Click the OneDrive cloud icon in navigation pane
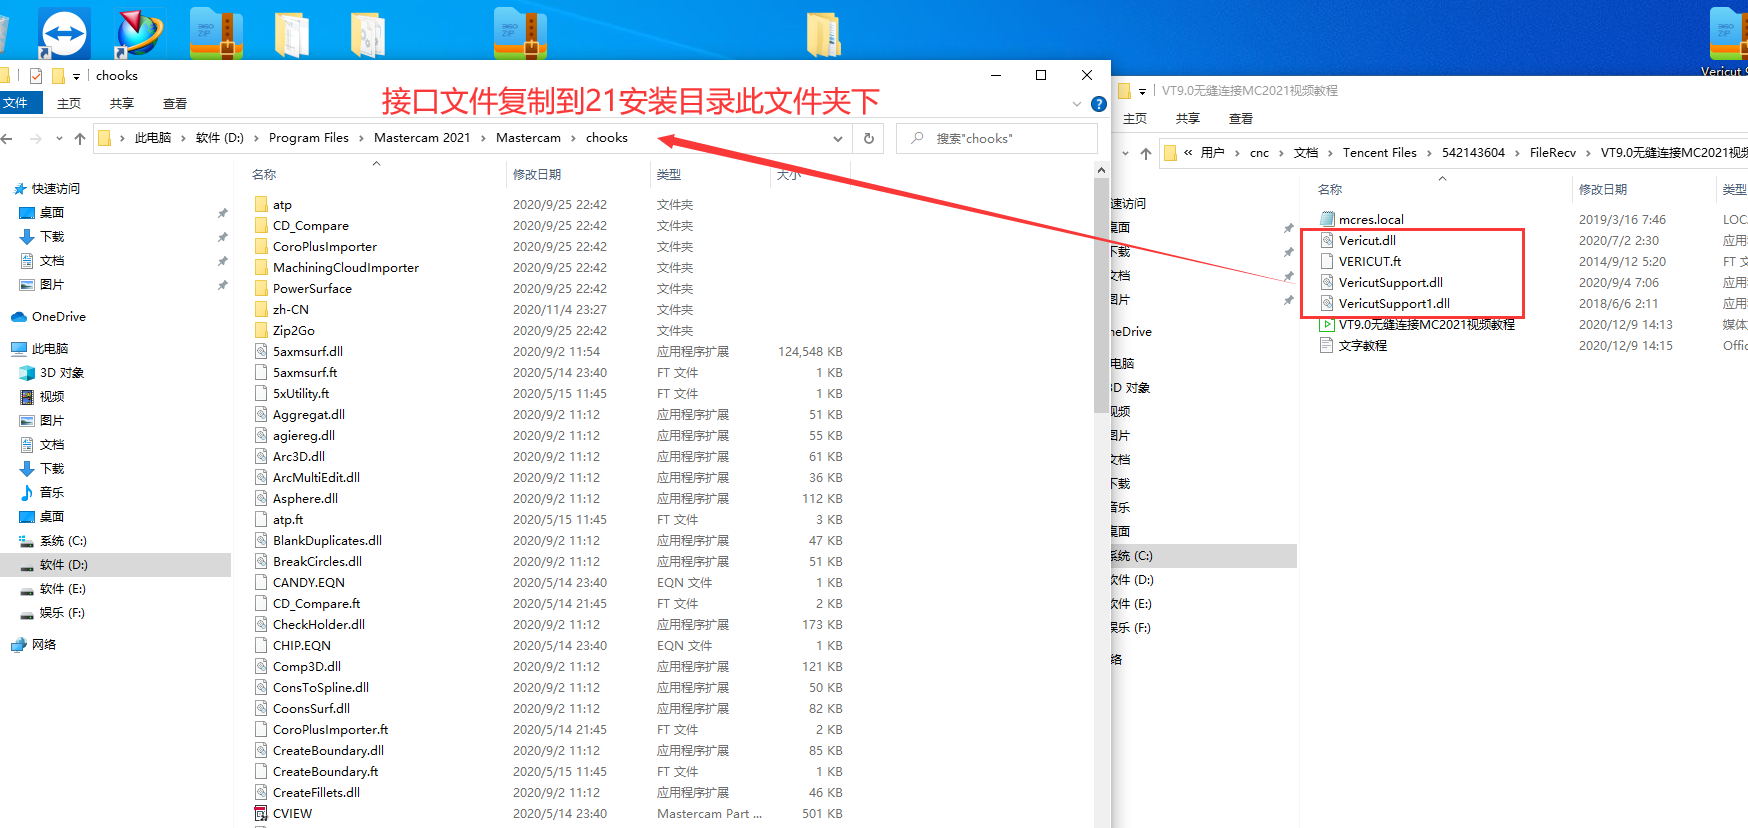The width and height of the screenshot is (1748, 828). [18, 317]
